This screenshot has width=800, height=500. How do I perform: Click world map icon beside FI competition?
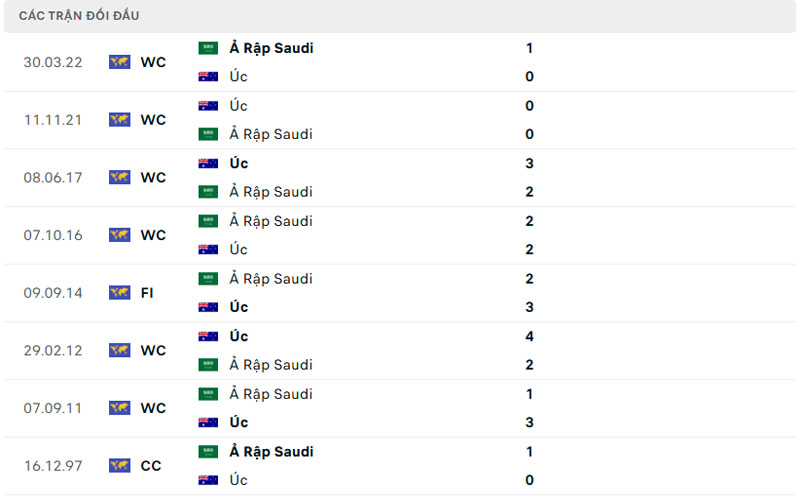pyautogui.click(x=120, y=293)
